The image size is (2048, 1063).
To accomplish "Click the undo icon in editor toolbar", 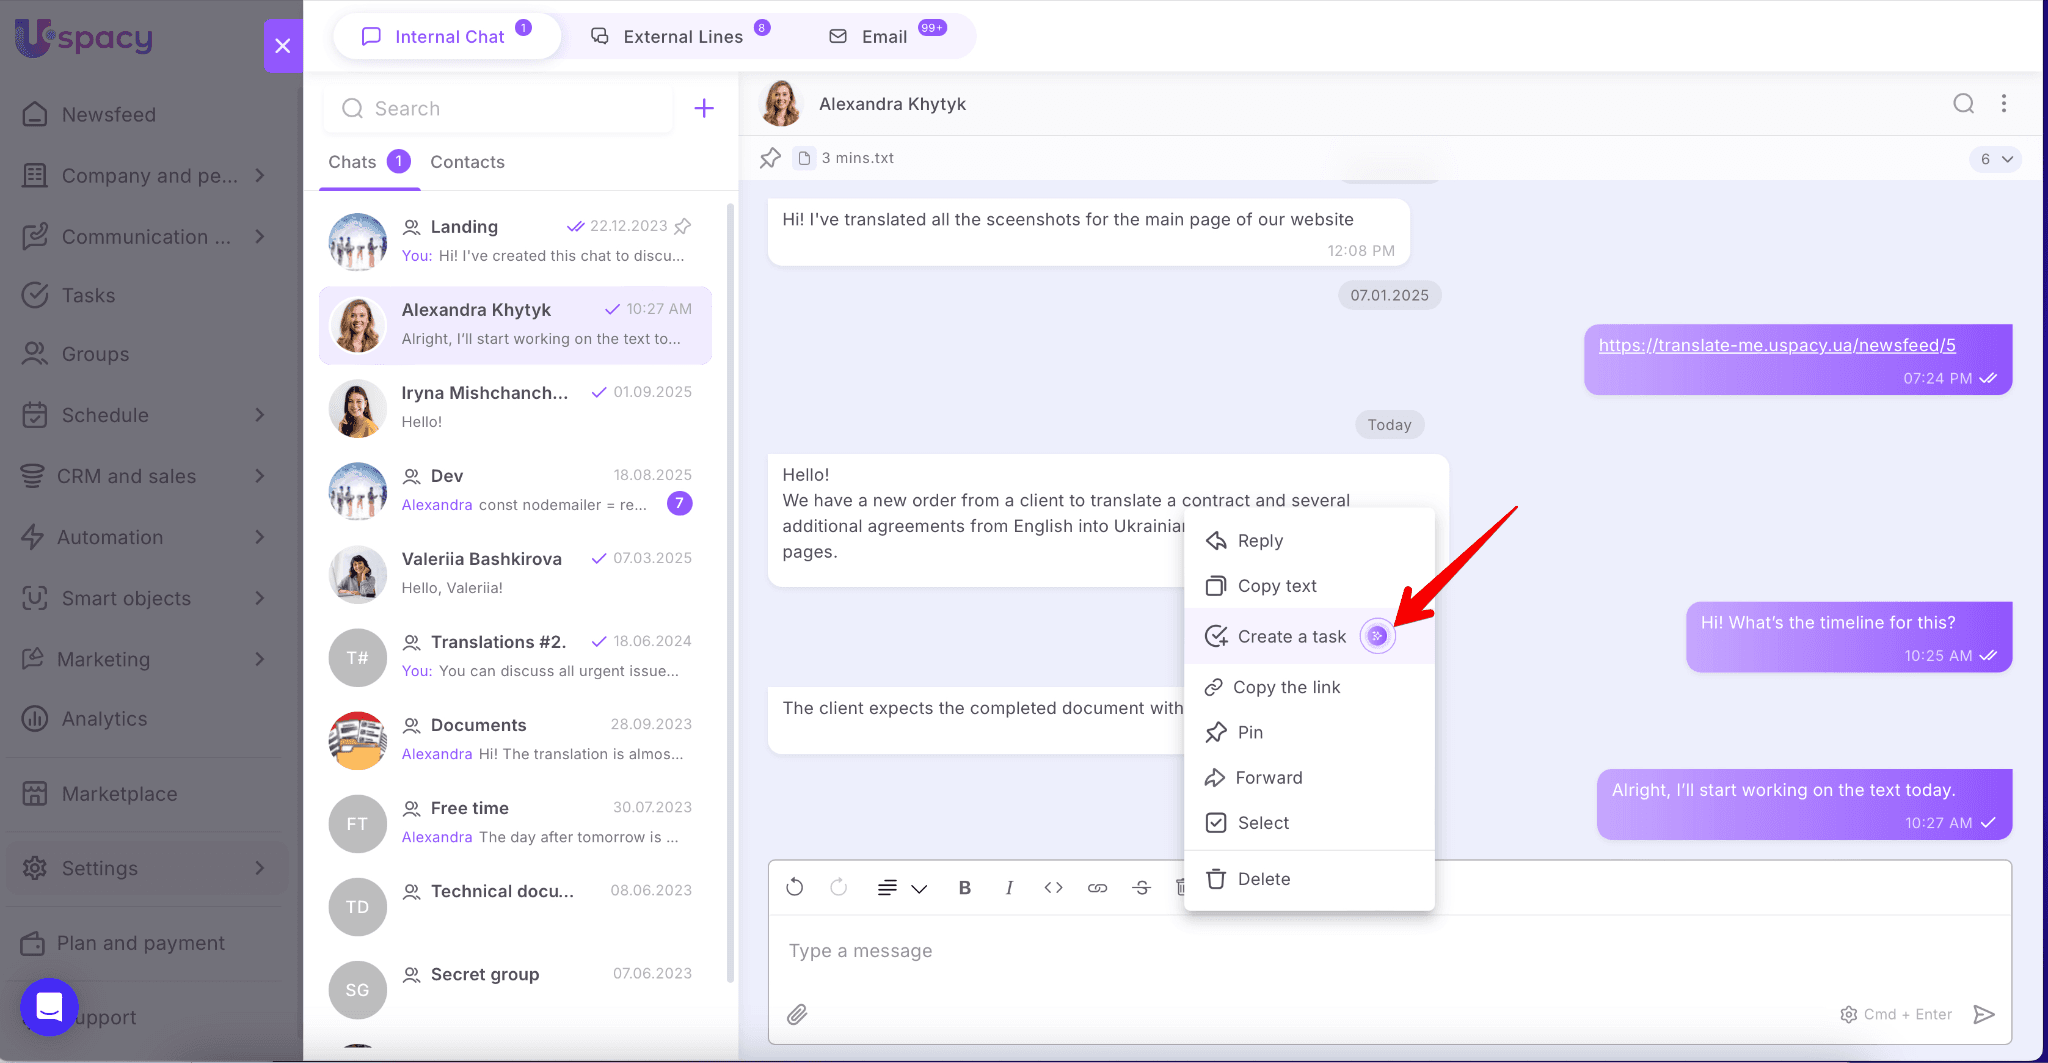I will coord(795,887).
